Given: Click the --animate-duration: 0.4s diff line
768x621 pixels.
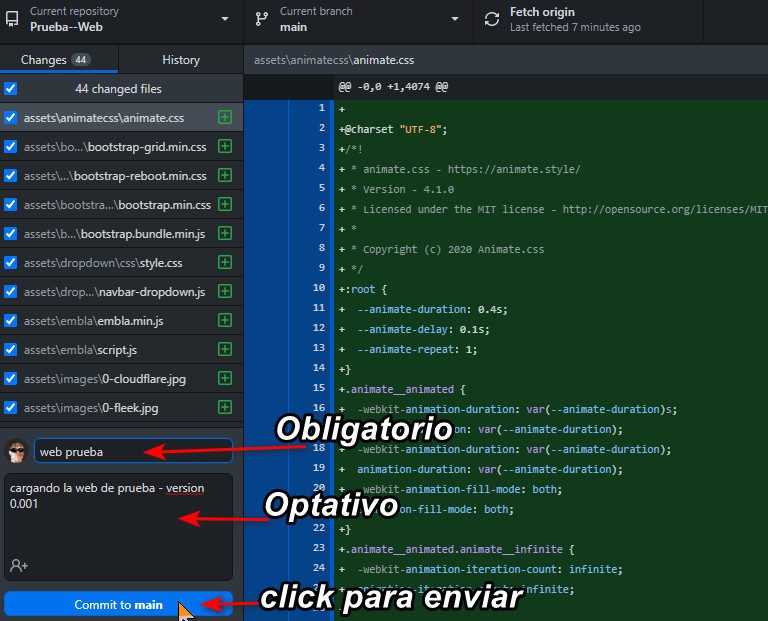Looking at the screenshot, I should (424, 310).
